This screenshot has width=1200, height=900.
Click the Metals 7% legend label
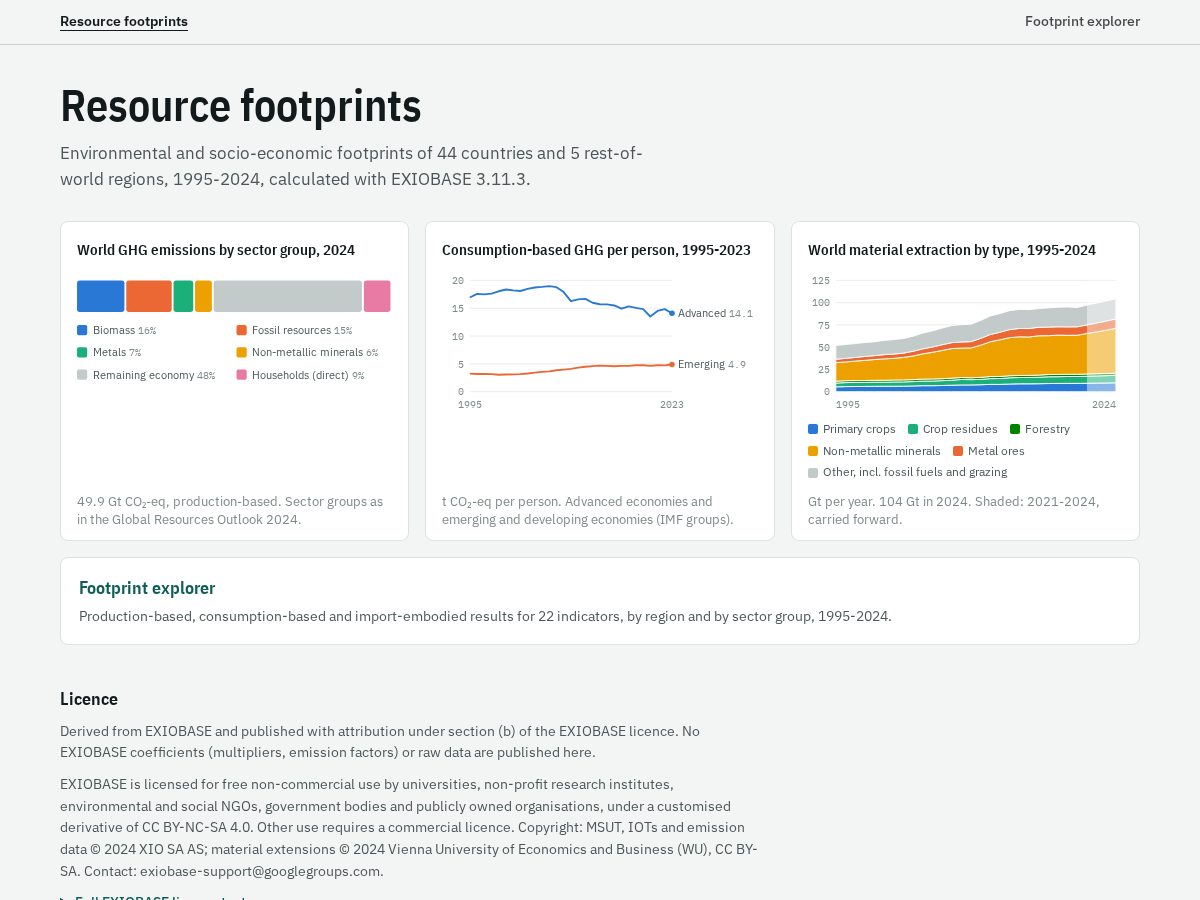[117, 352]
